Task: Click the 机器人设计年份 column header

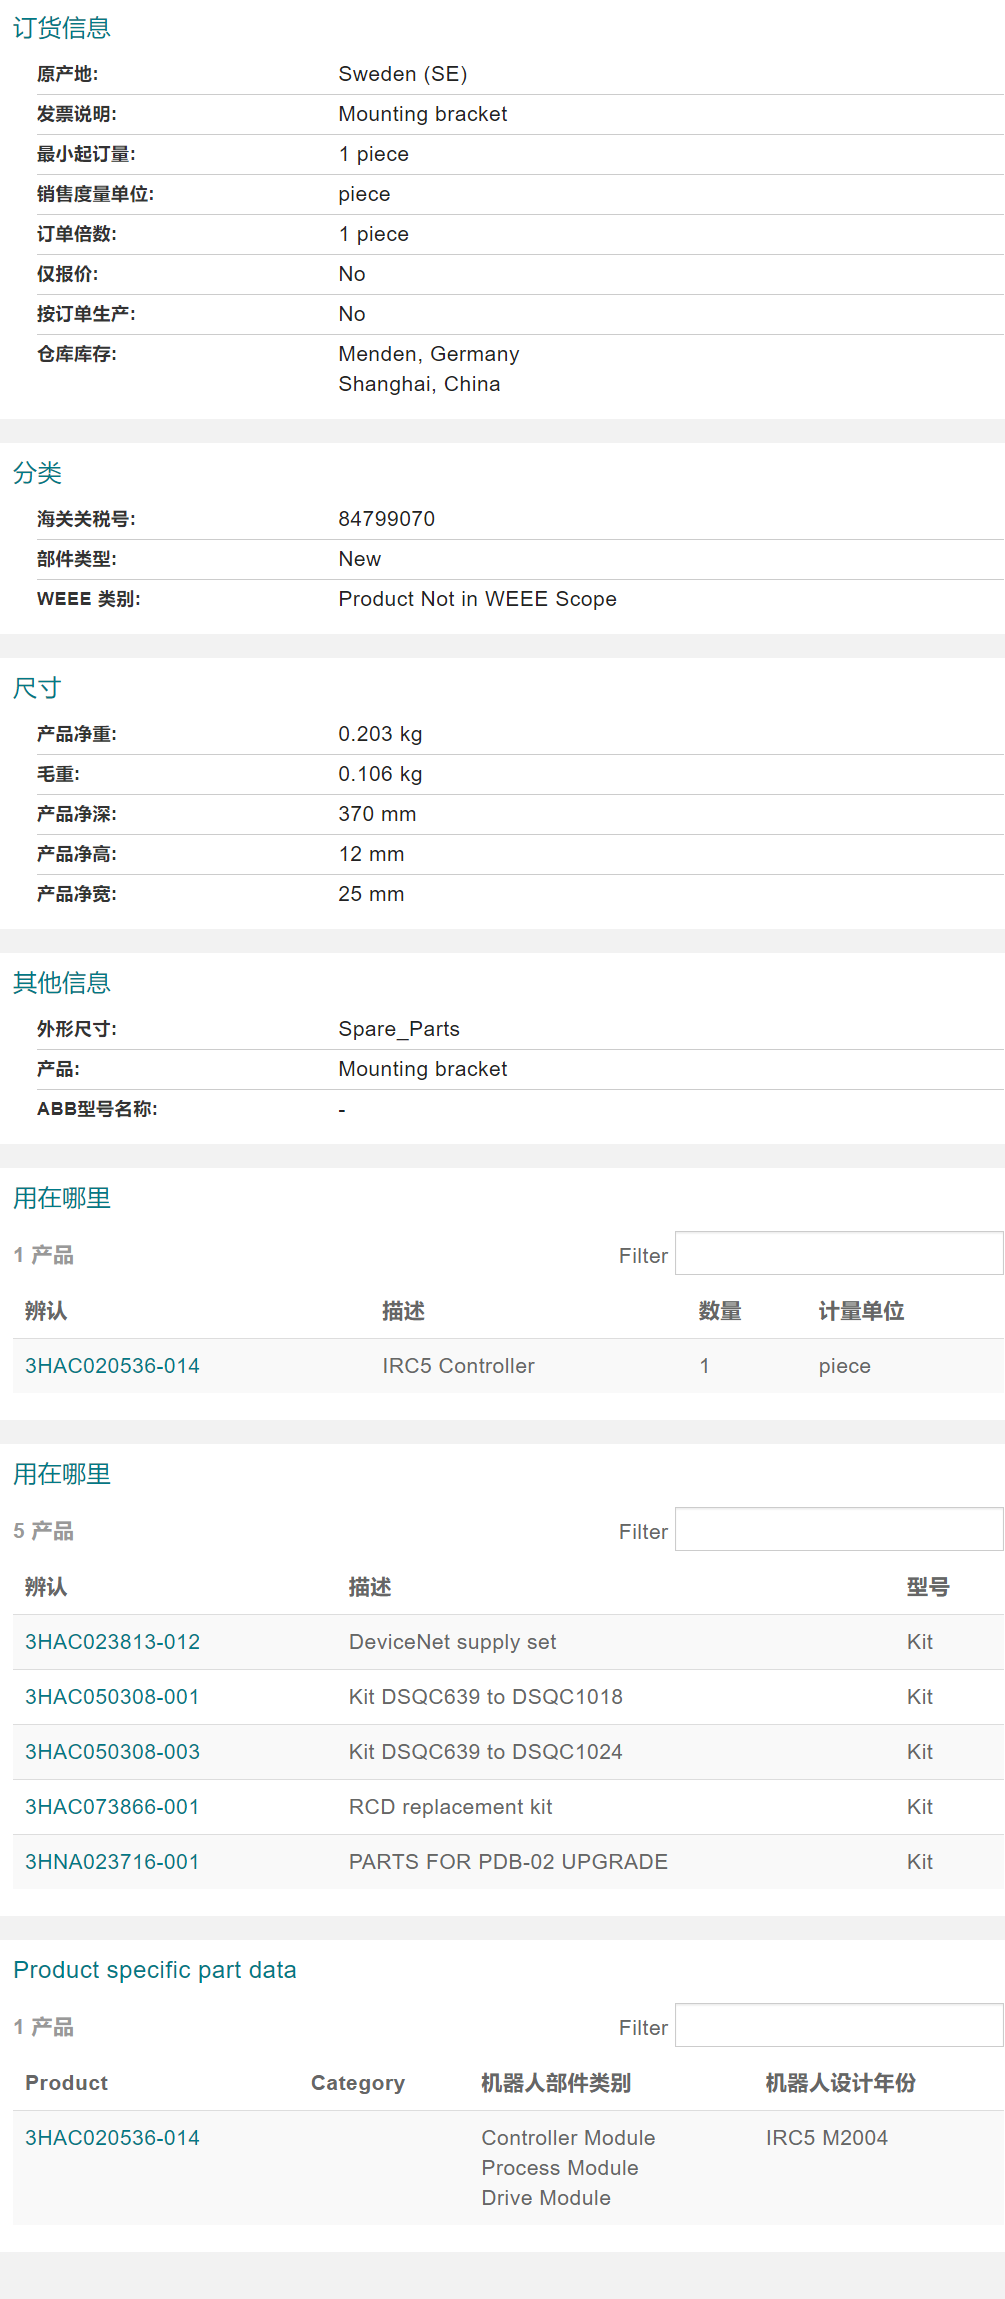Action: tap(840, 2083)
